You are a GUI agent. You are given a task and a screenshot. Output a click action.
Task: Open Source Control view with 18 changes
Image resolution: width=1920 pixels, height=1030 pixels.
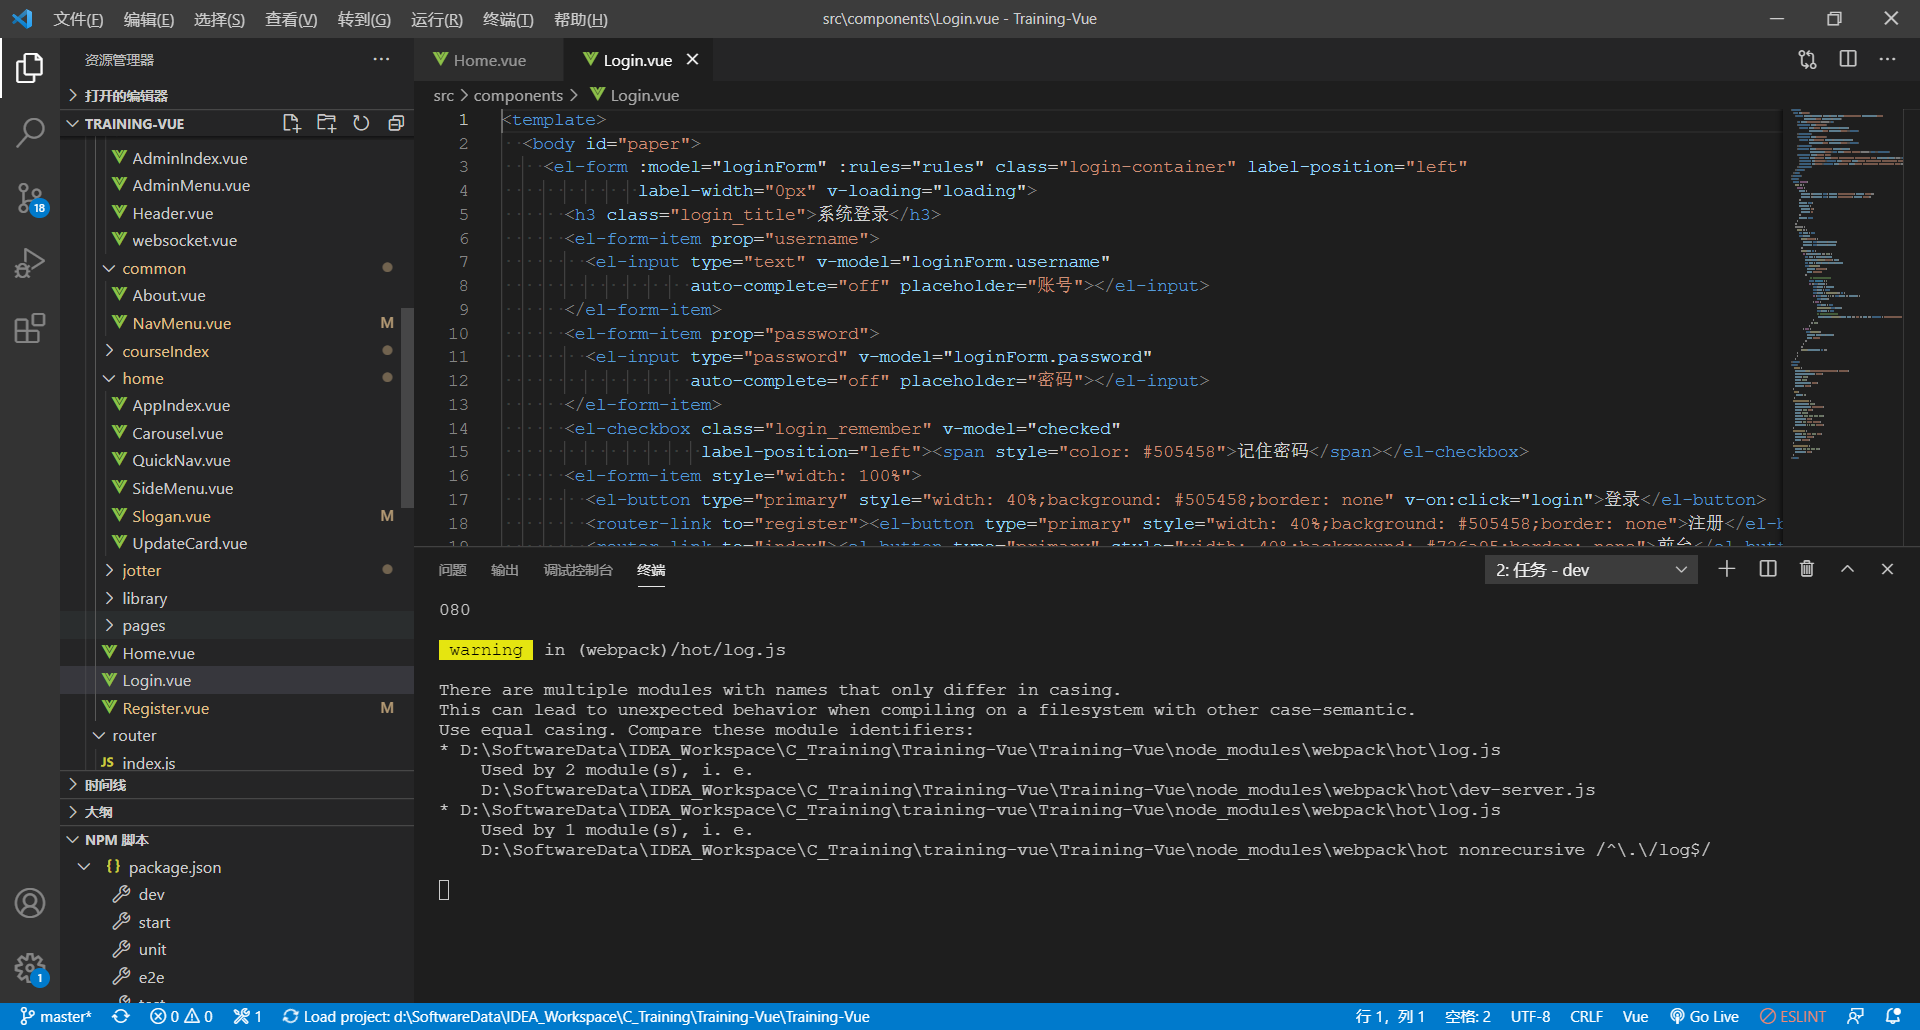click(x=30, y=198)
